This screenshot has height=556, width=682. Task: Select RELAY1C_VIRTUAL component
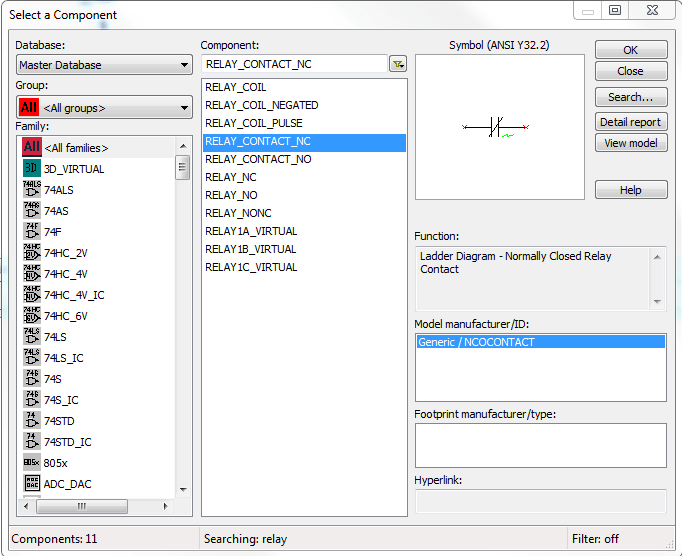(x=304, y=267)
